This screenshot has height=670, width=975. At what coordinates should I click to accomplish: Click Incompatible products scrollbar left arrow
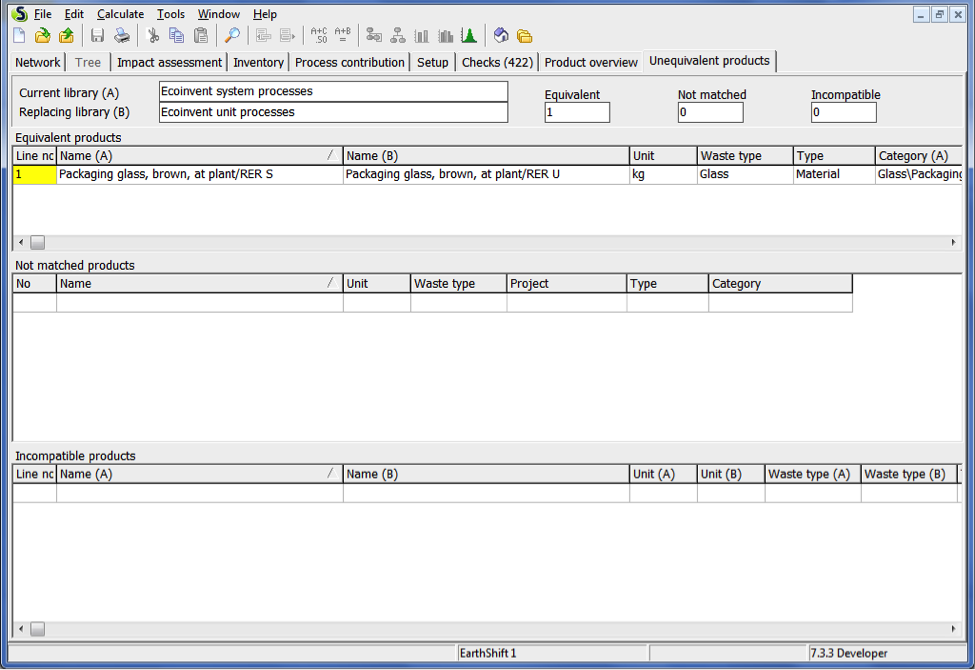(21, 629)
